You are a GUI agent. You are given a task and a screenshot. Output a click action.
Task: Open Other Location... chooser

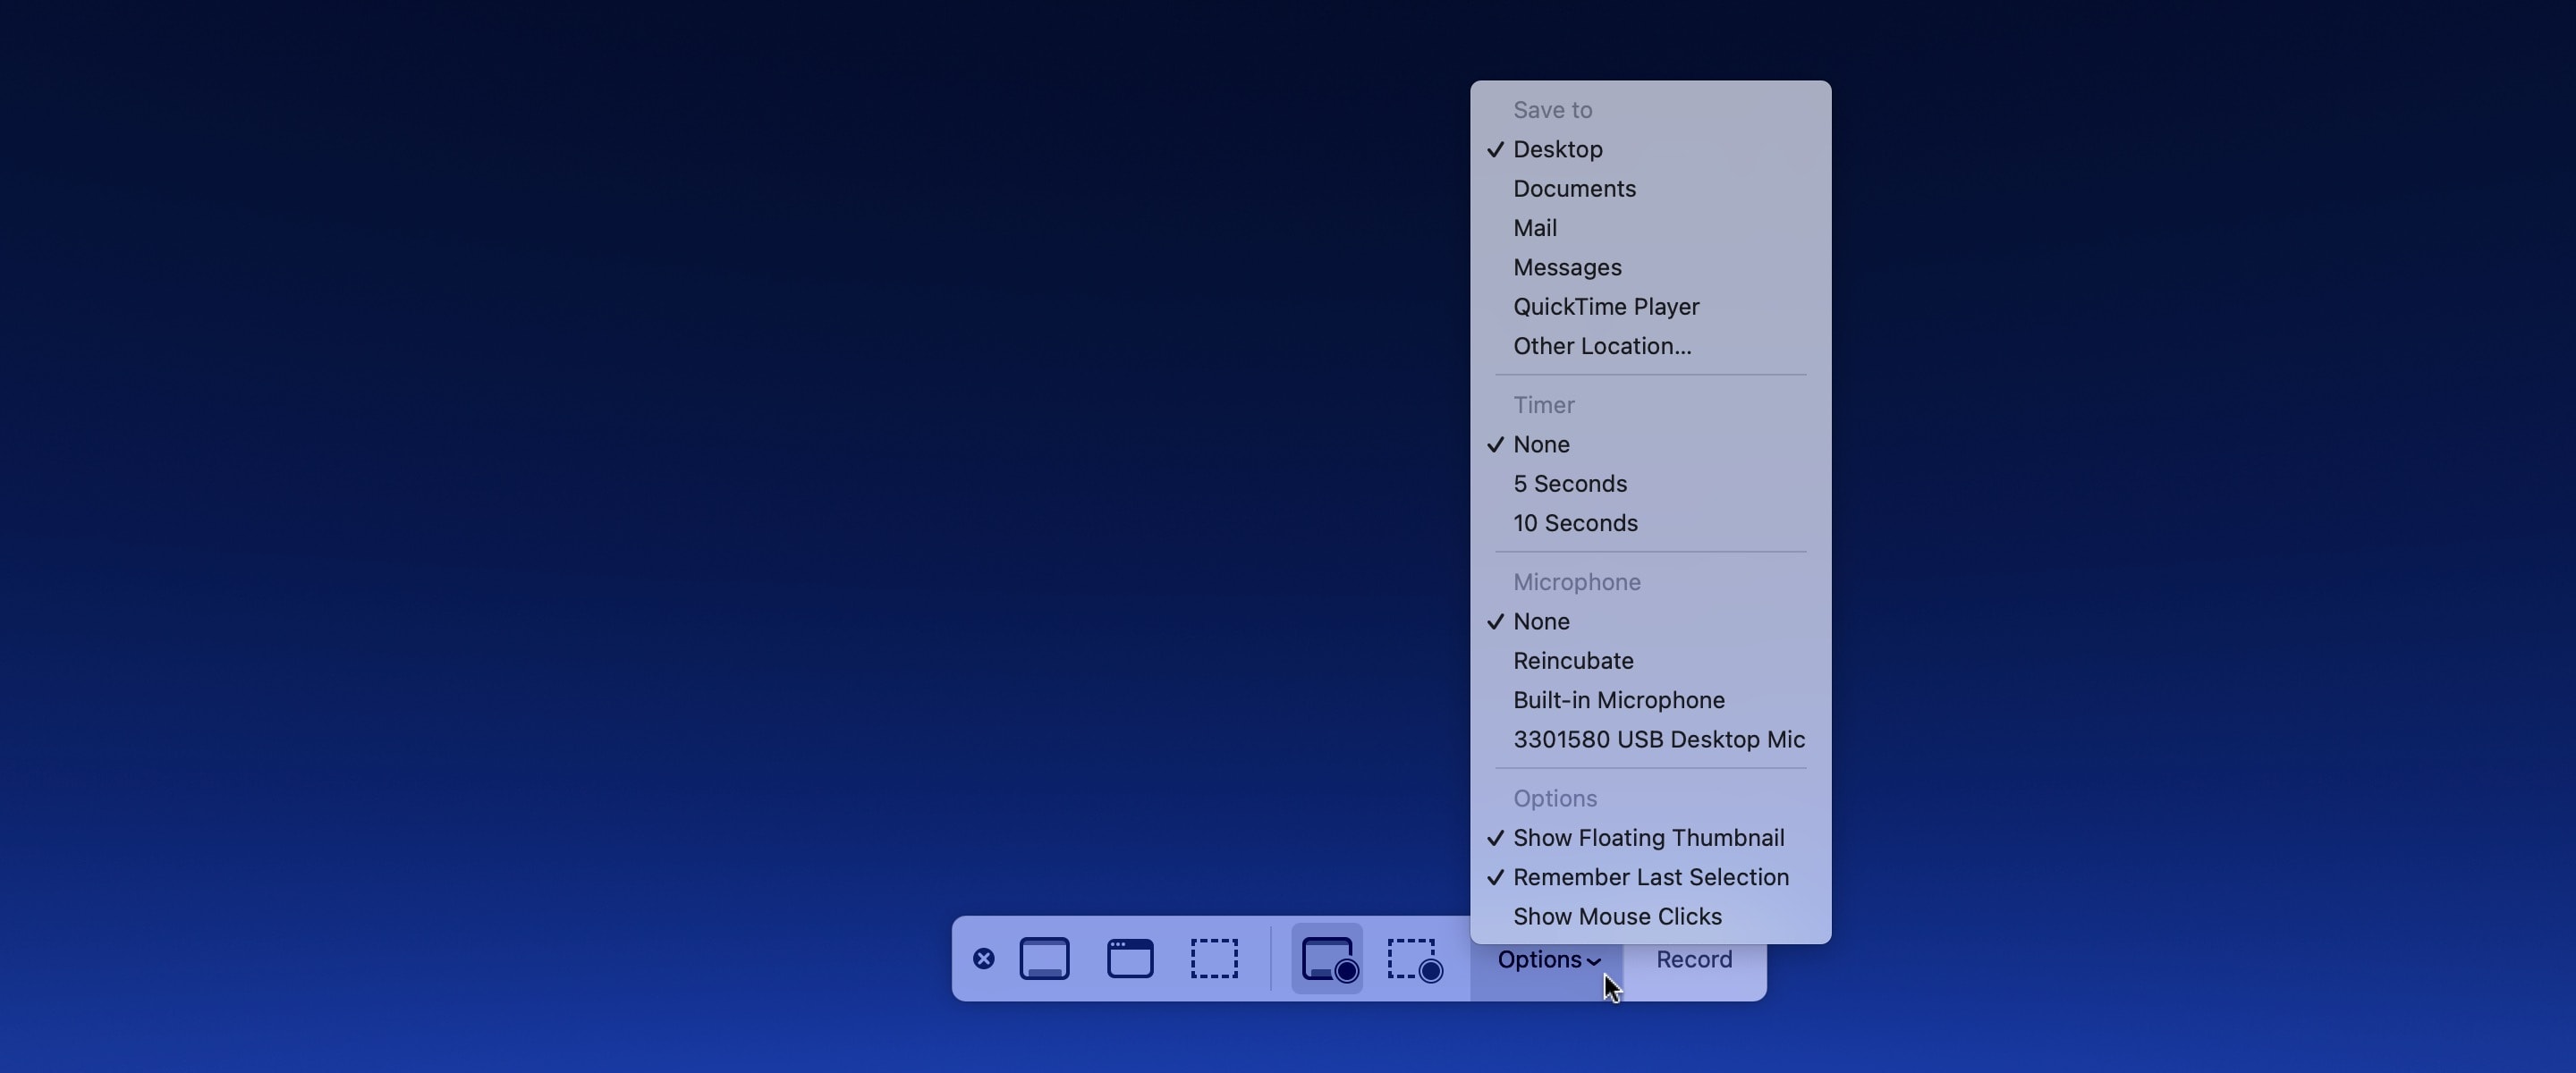point(1602,346)
